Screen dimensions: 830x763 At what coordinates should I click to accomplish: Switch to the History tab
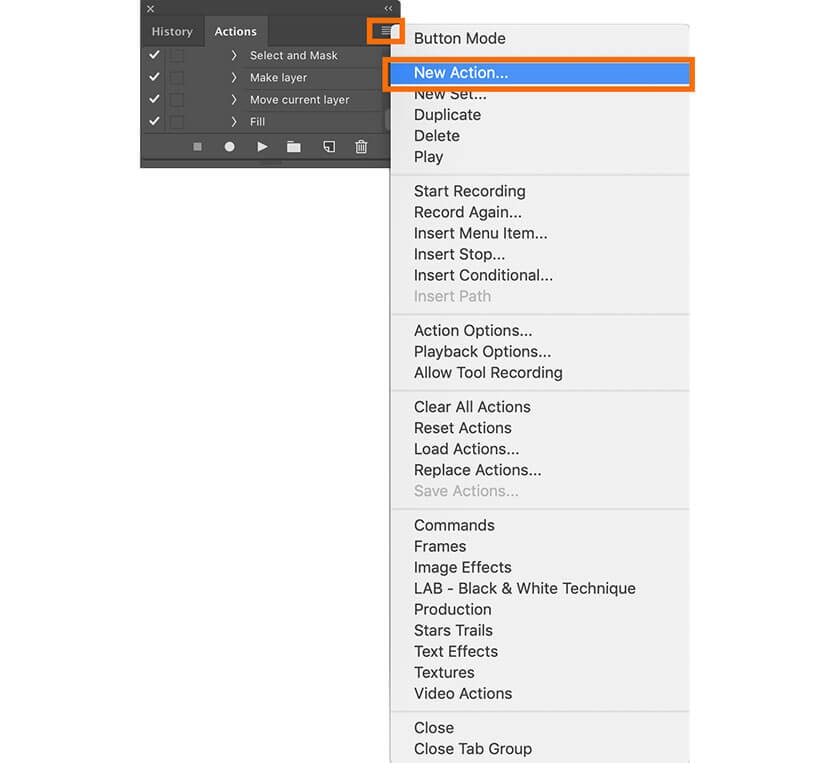coord(172,32)
